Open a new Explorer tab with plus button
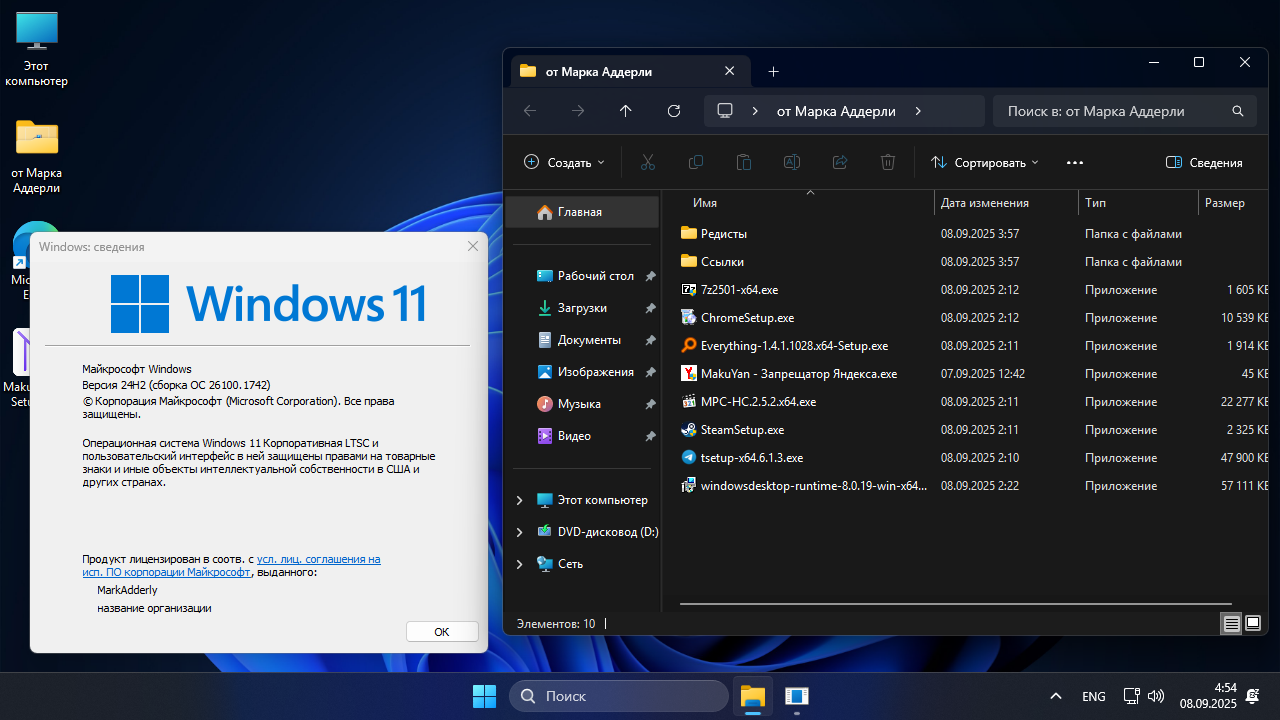1280x720 pixels. (x=773, y=71)
